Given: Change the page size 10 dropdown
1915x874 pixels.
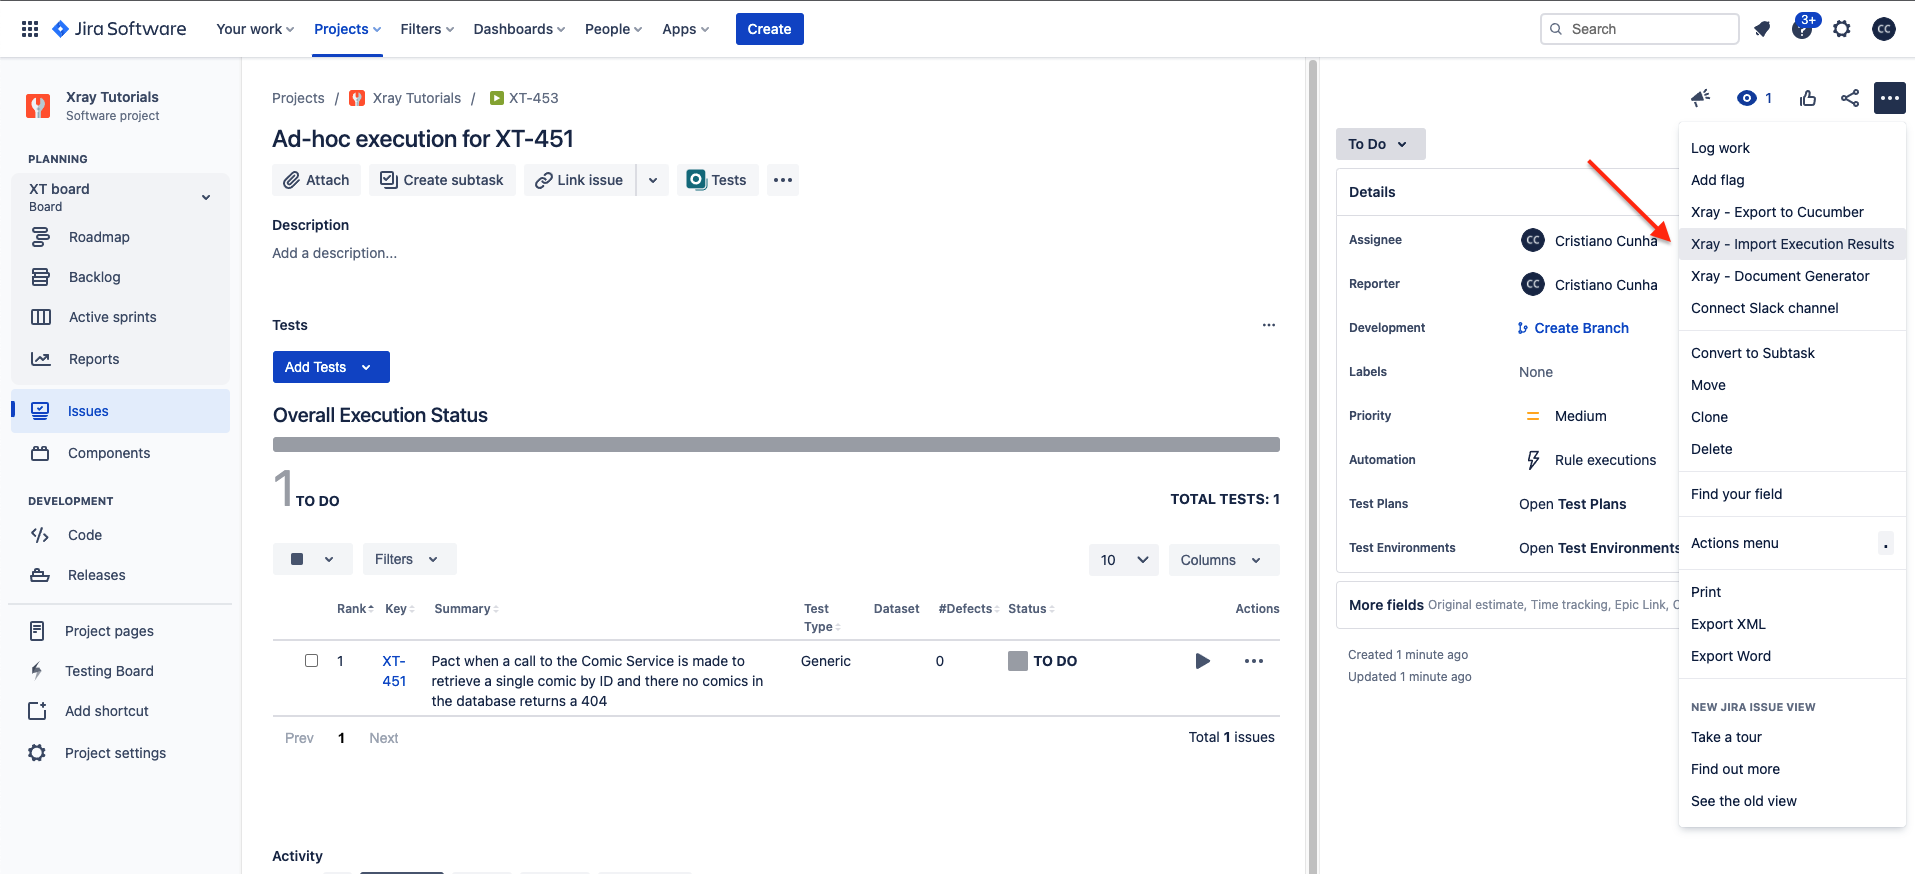Looking at the screenshot, I should [x=1124, y=560].
